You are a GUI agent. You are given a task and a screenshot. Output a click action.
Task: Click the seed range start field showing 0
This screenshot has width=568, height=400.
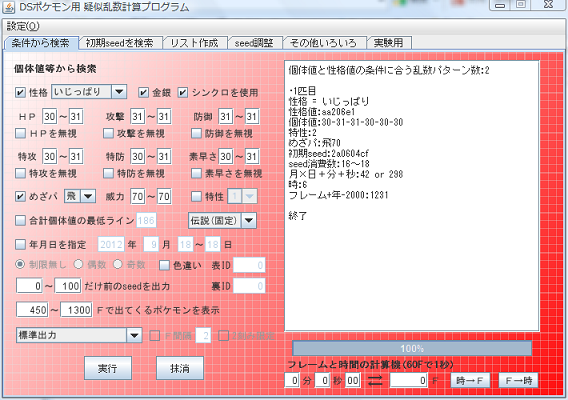pos(29,286)
